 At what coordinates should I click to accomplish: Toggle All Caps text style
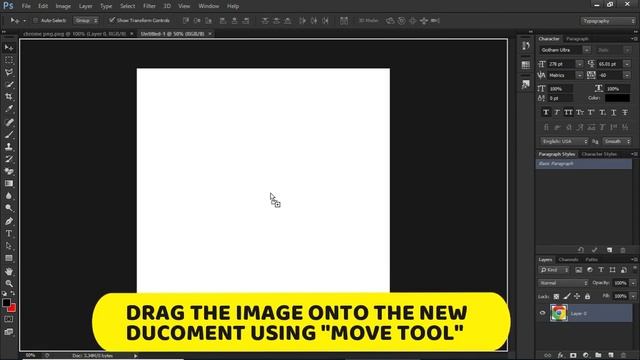coord(568,112)
